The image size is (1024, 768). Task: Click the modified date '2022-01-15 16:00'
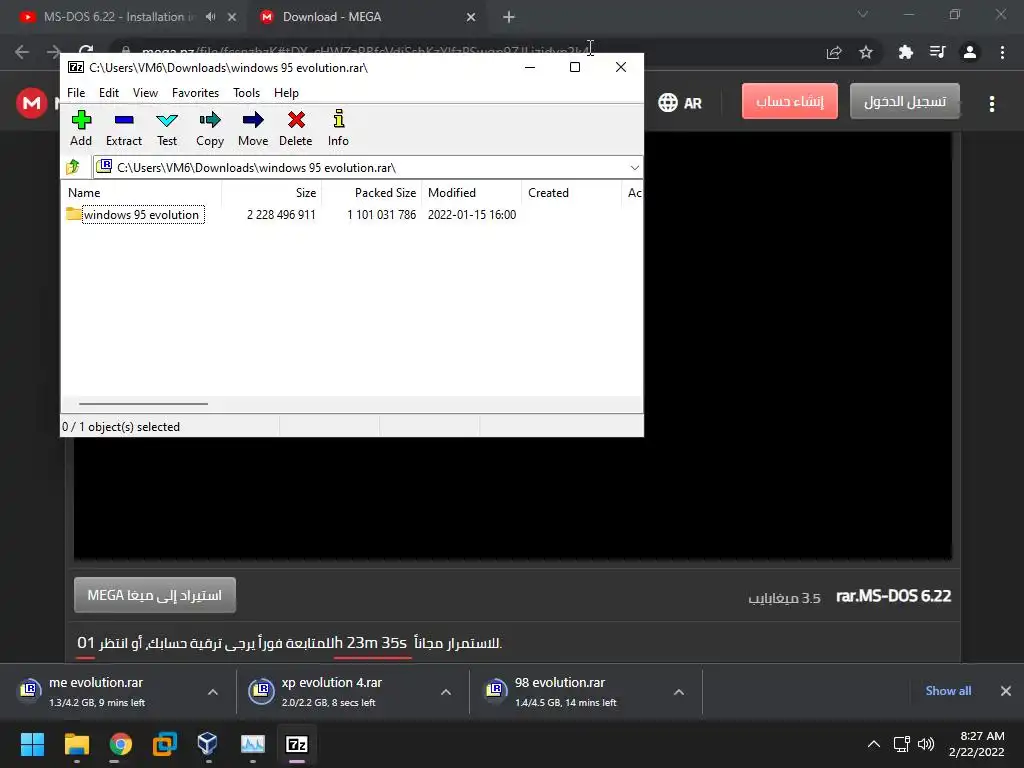(472, 215)
